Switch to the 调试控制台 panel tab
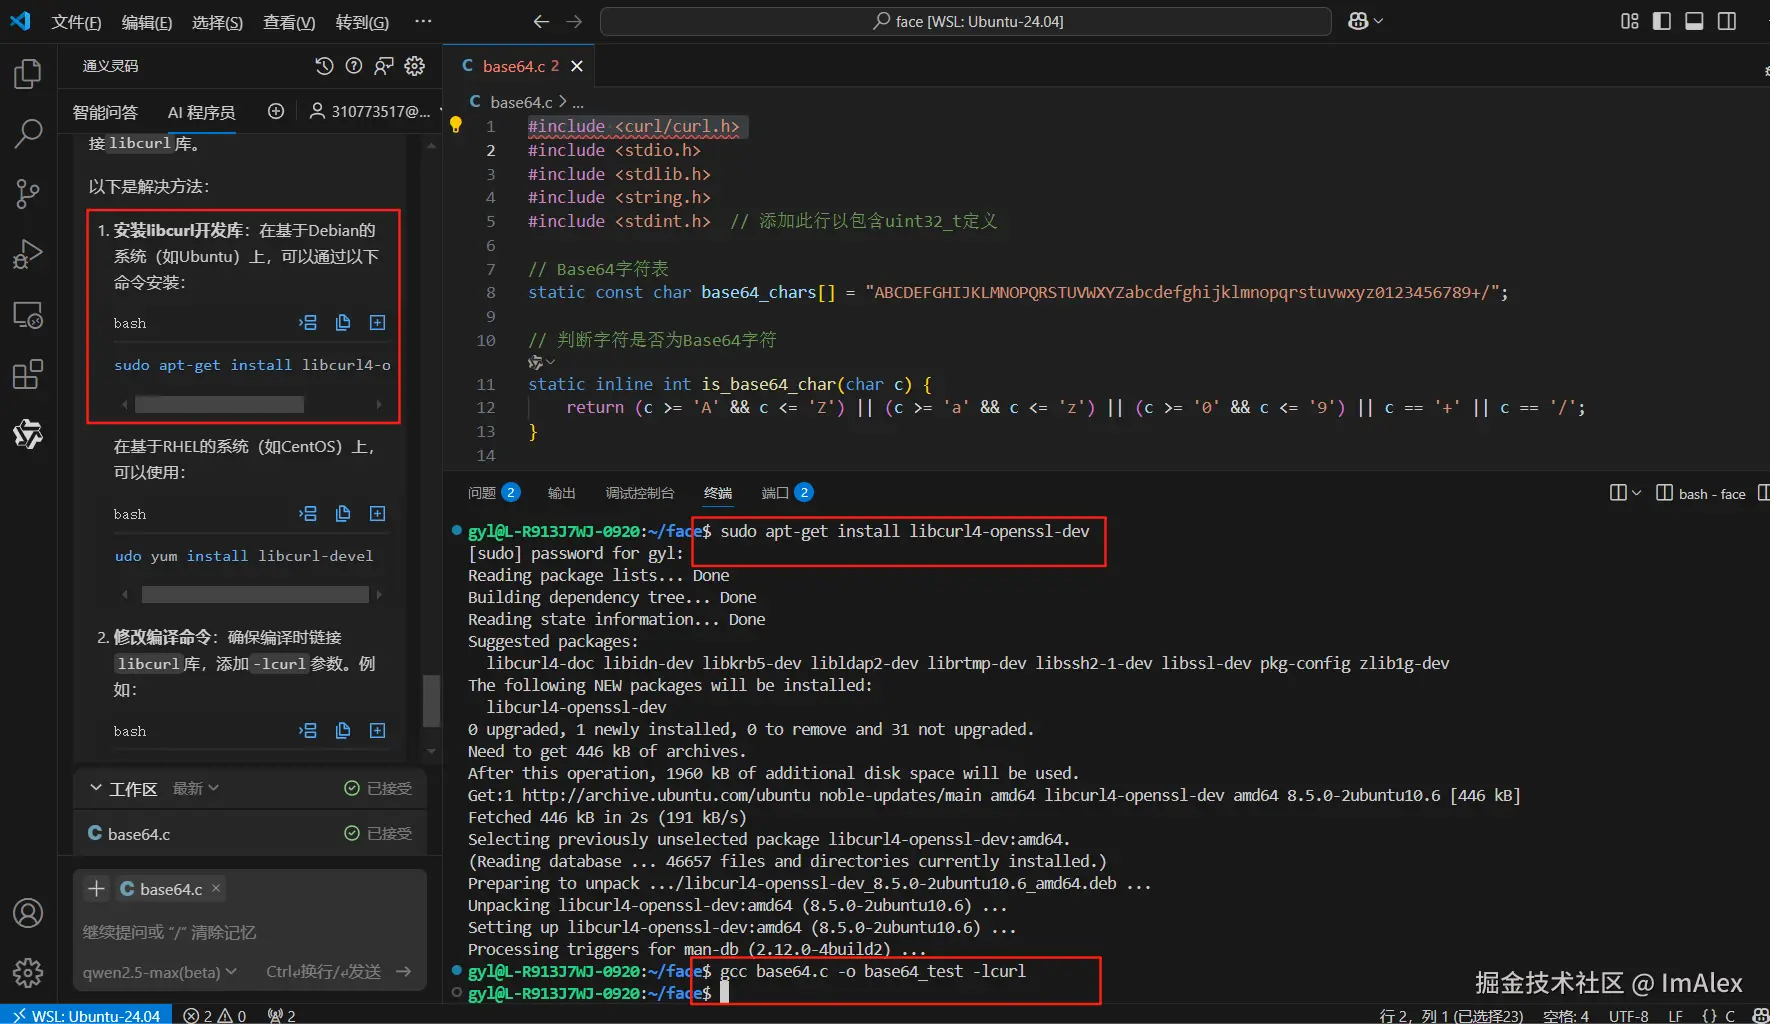 point(640,493)
